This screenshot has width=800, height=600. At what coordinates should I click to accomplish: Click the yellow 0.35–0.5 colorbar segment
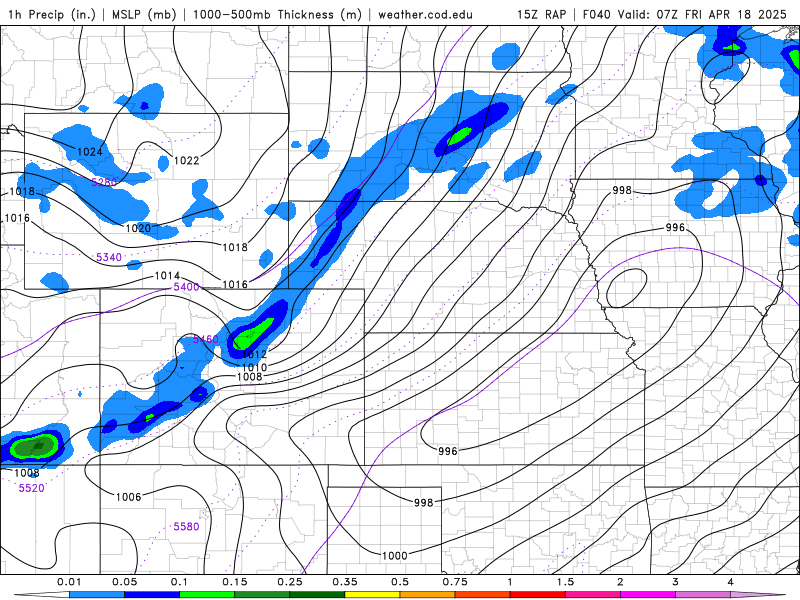(x=372, y=595)
